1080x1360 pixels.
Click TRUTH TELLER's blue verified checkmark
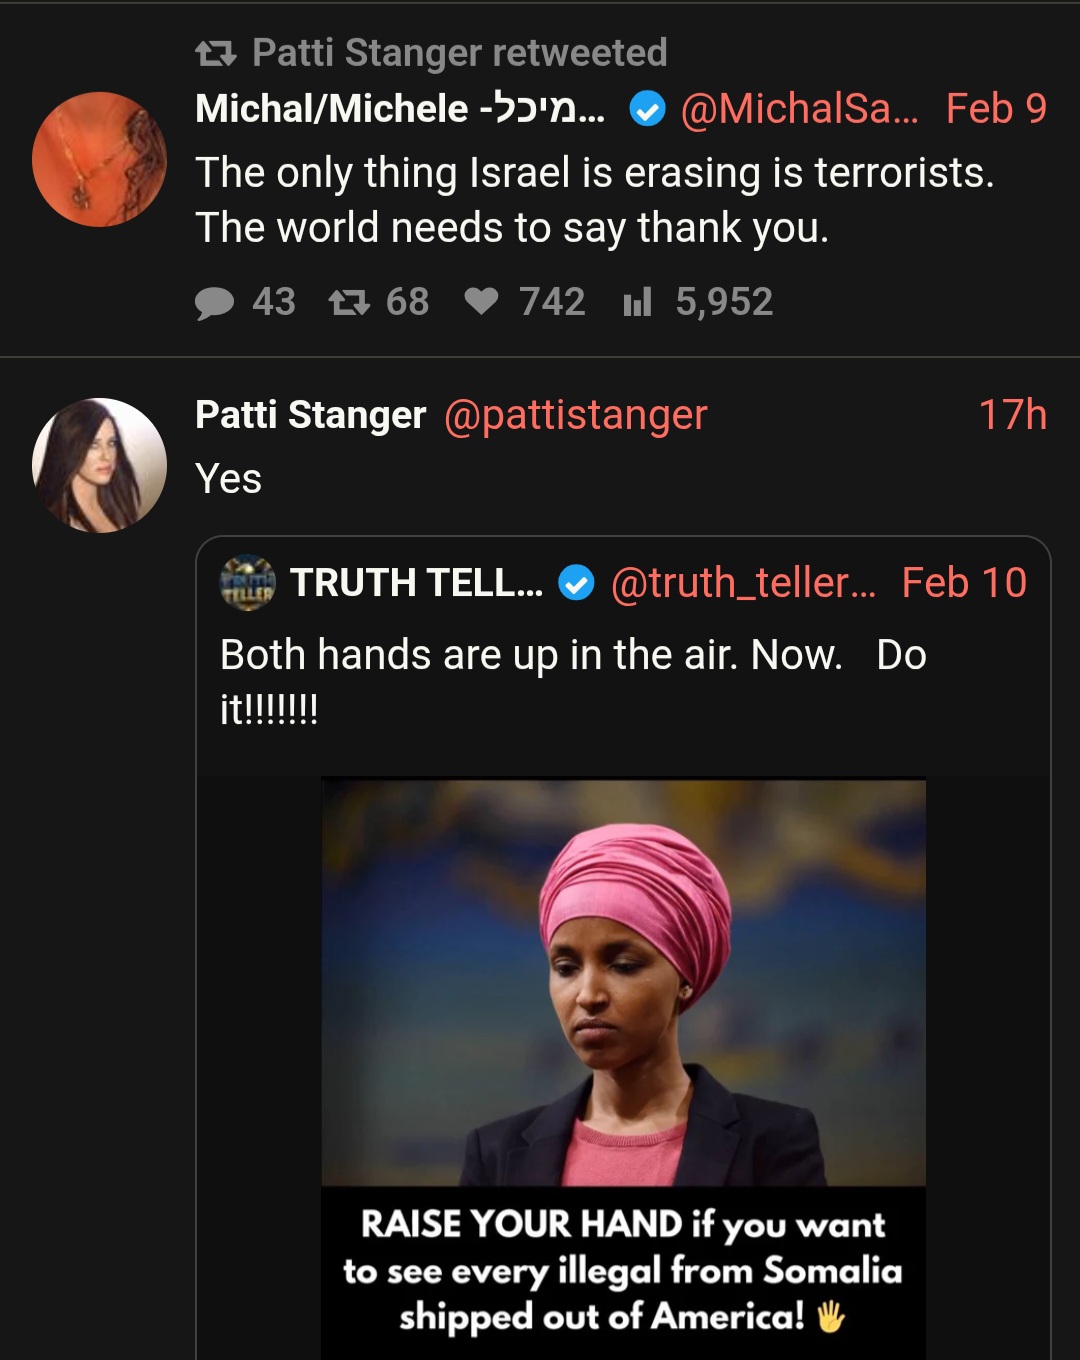pyautogui.click(x=576, y=583)
